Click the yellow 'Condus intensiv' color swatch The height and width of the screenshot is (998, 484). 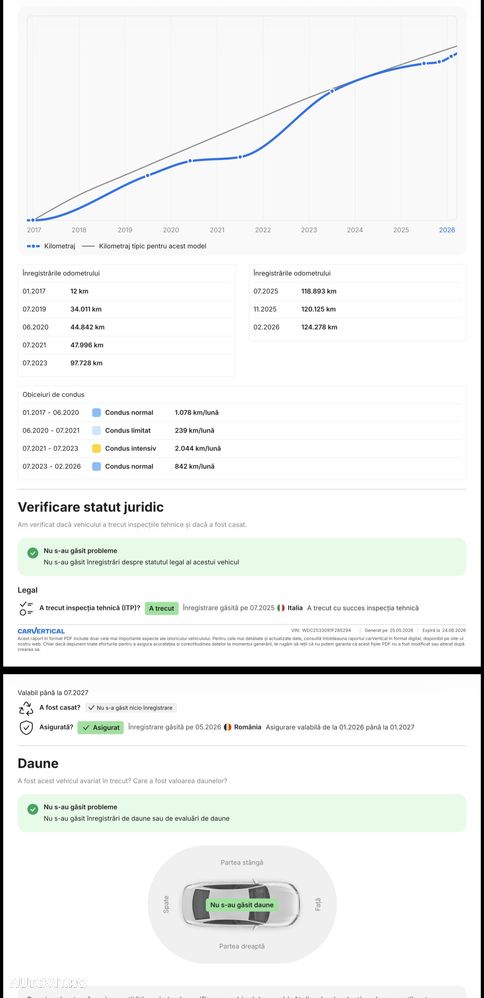[x=96, y=448]
